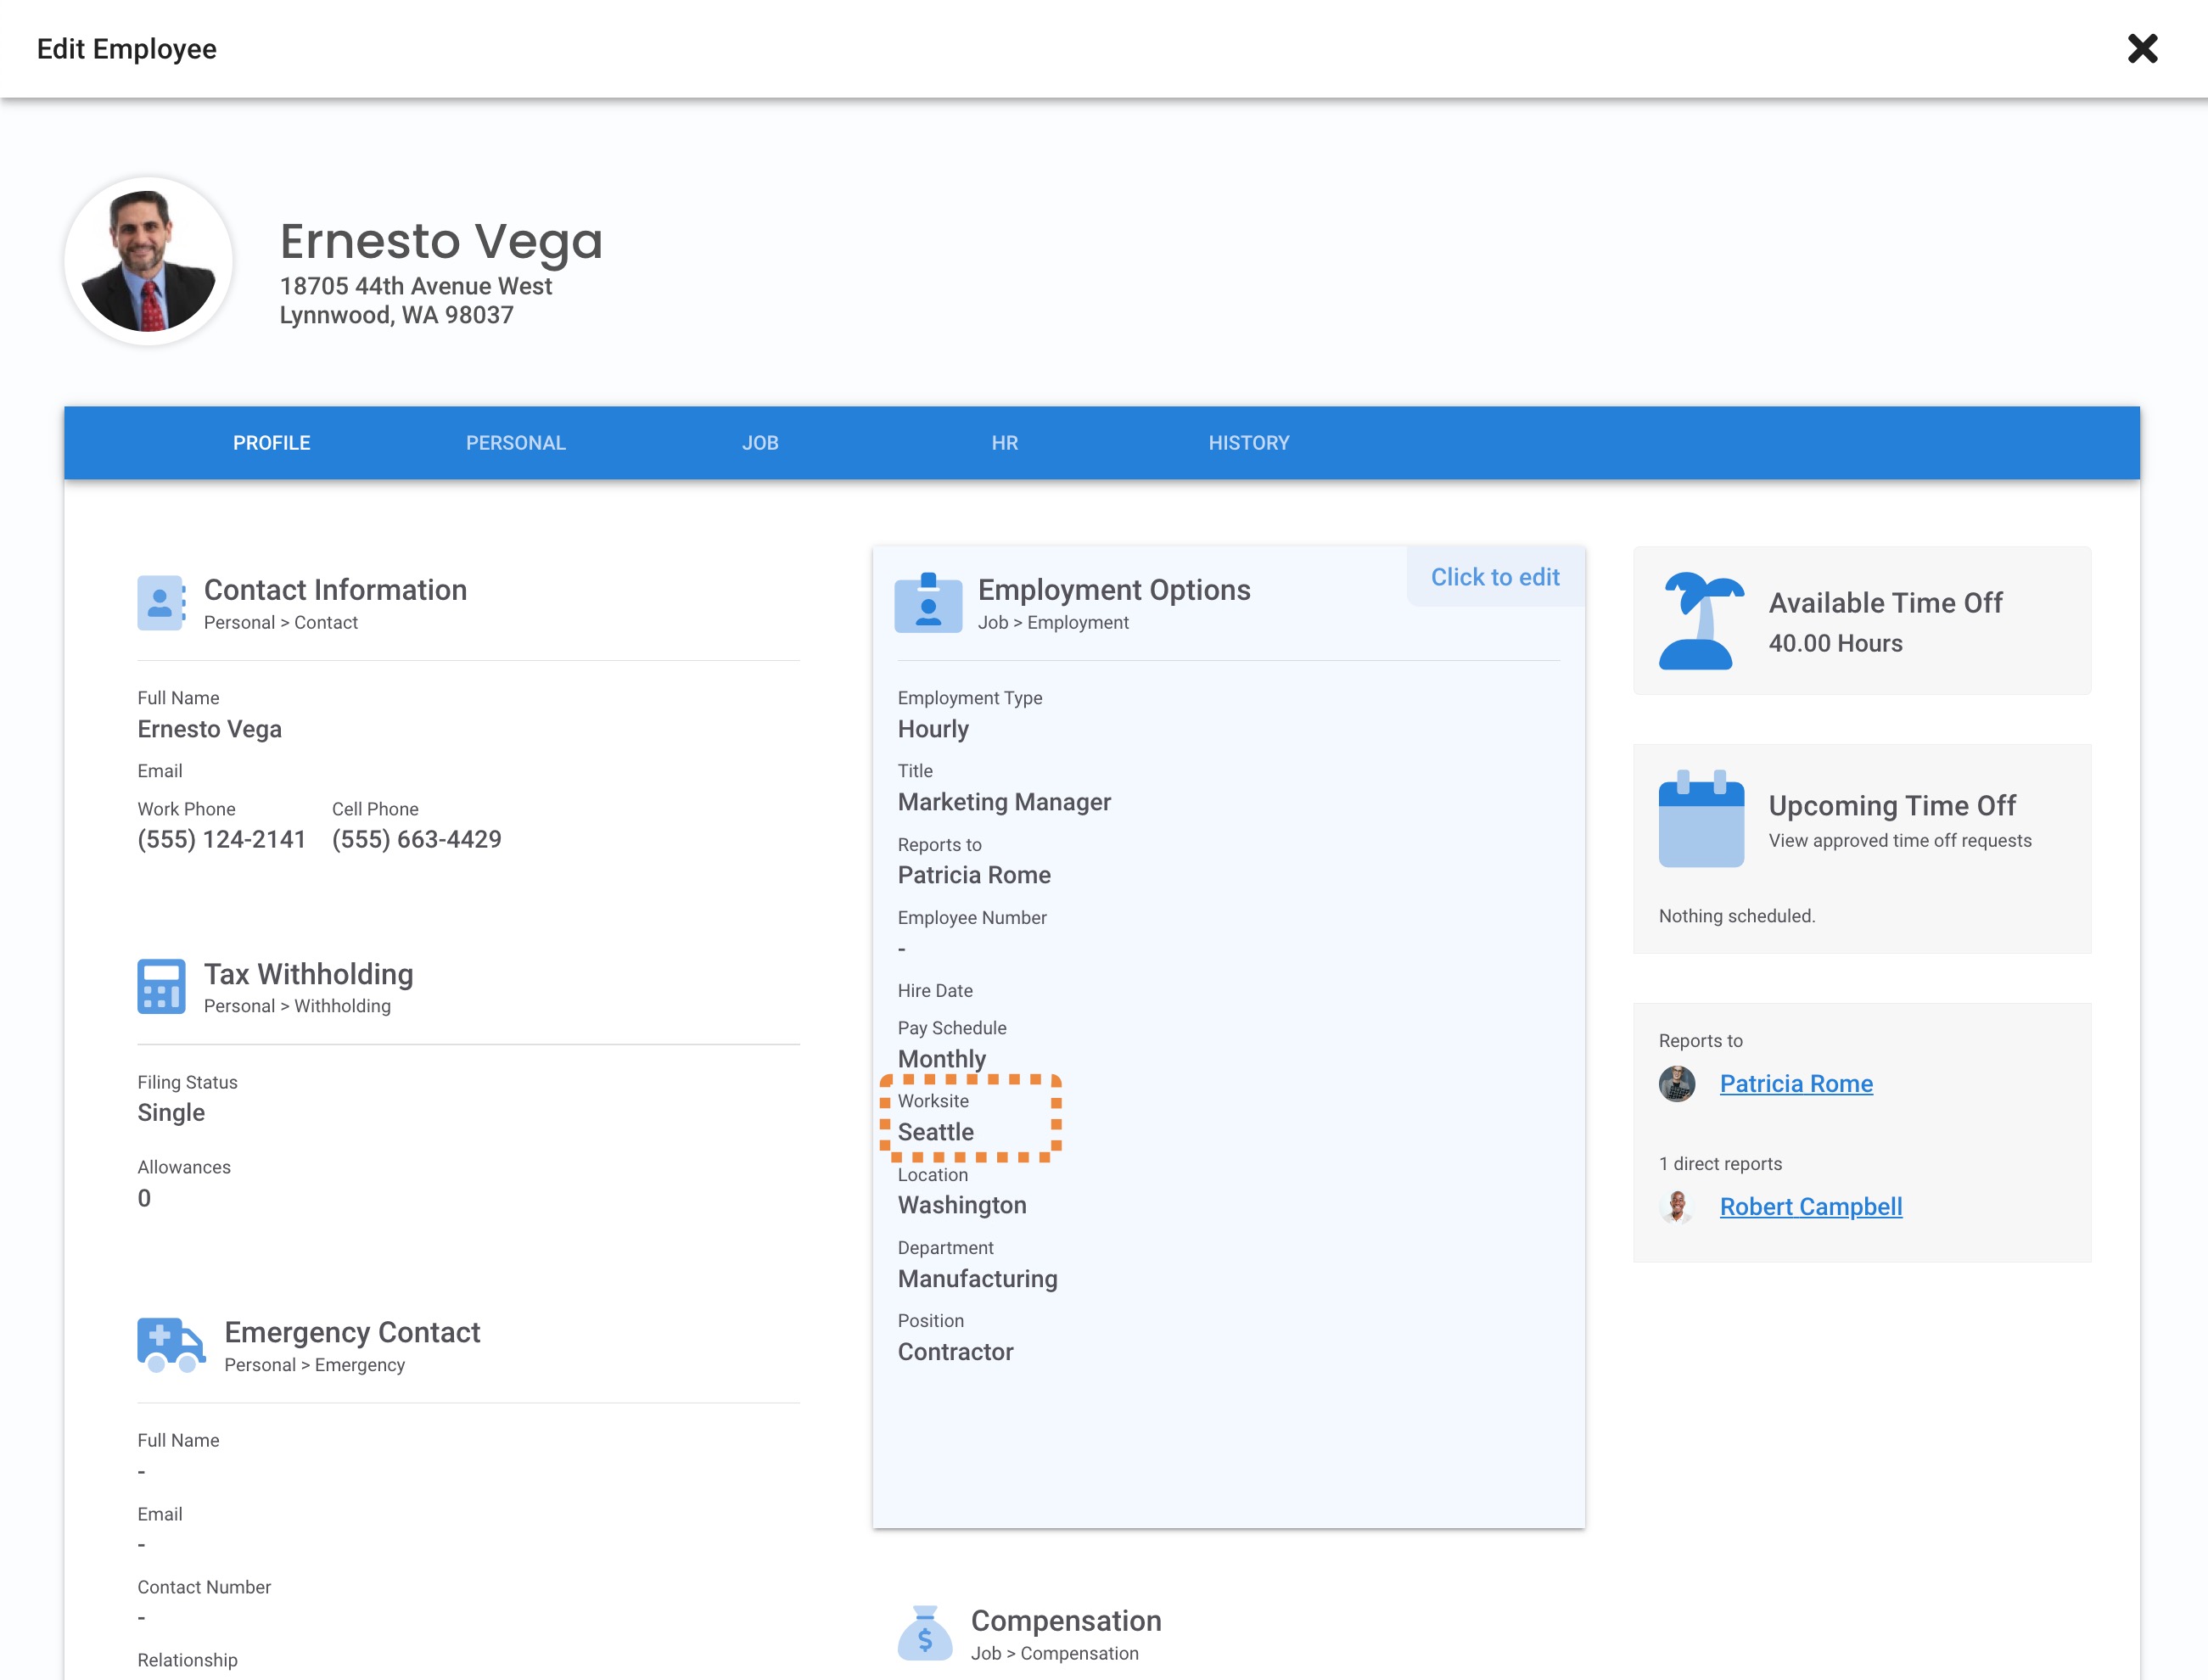This screenshot has height=1680, width=2208.
Task: Switch to the PROFILE tab
Action: (272, 443)
